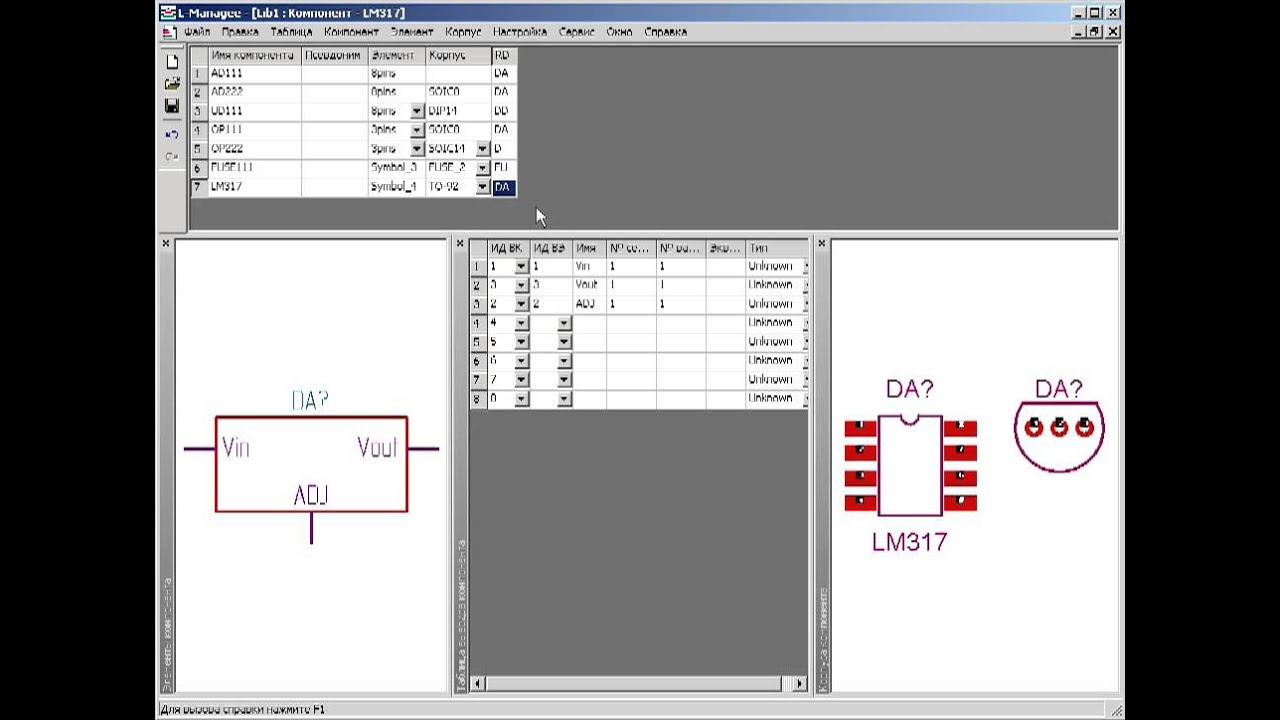Expand the ИД ВК dropdown in pin row 8
This screenshot has width=1280, height=720.
click(x=520, y=399)
